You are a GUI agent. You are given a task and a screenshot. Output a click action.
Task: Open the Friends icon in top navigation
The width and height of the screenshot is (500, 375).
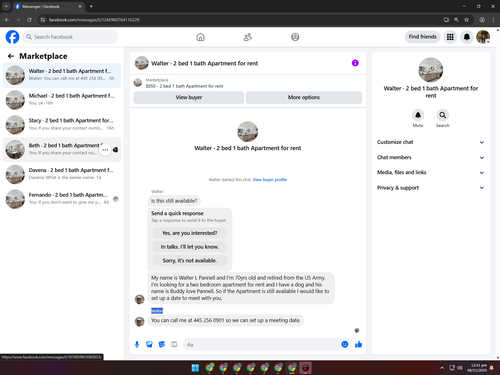click(x=248, y=37)
